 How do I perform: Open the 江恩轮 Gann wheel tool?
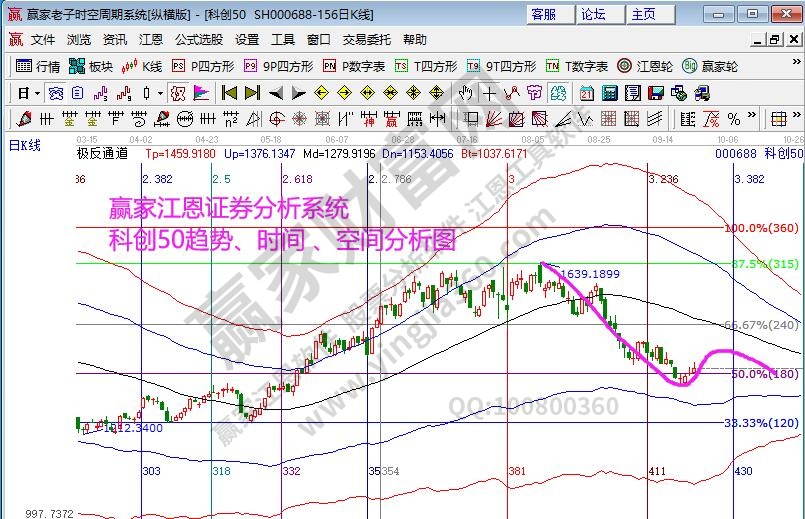[x=656, y=66]
